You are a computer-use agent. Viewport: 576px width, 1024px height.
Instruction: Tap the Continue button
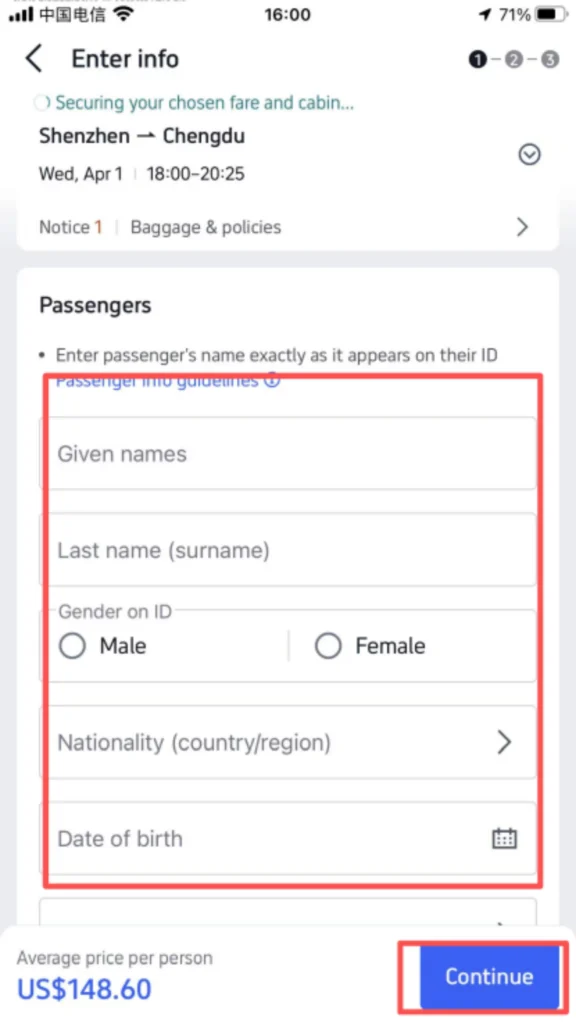click(489, 976)
